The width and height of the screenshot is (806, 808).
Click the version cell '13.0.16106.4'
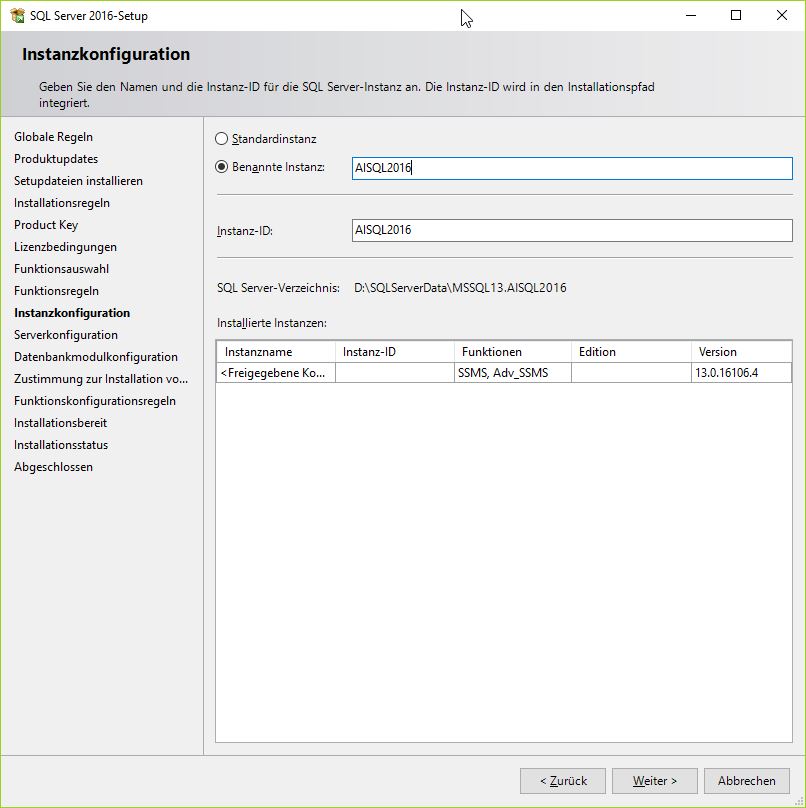point(741,373)
